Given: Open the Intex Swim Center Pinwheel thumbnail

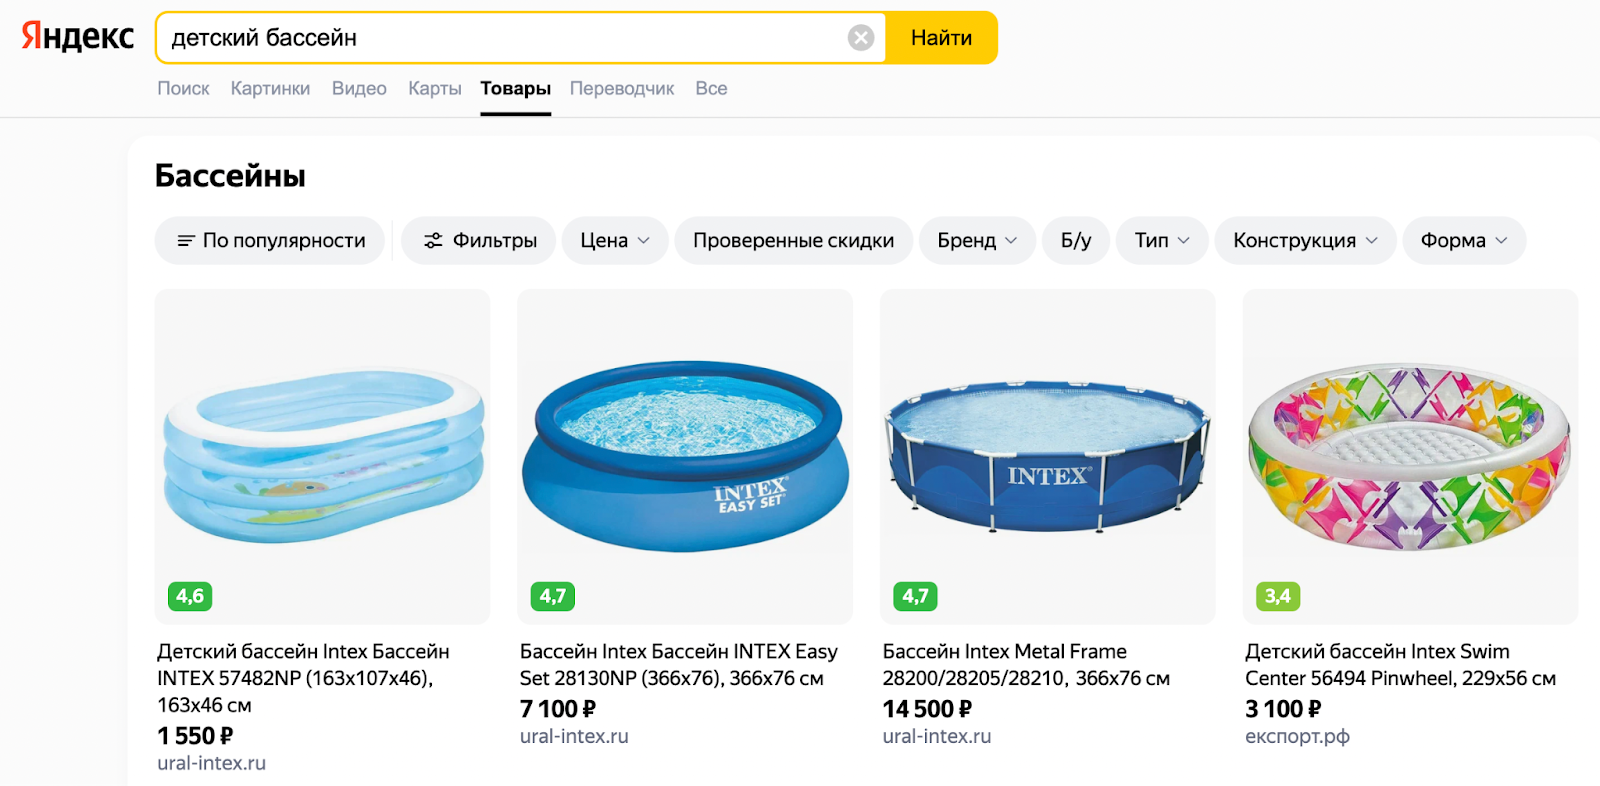Looking at the screenshot, I should [x=1409, y=456].
